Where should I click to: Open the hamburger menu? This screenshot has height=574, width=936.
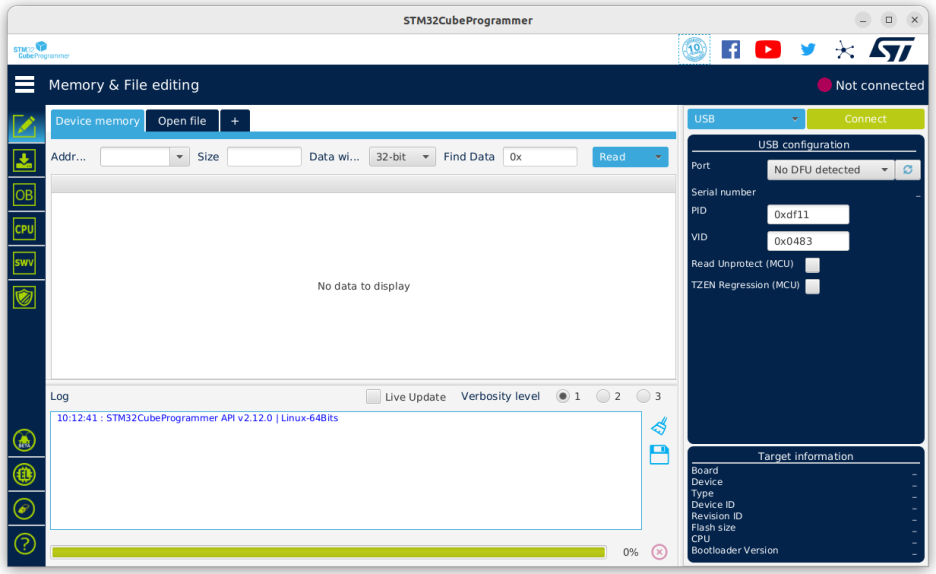pos(24,85)
